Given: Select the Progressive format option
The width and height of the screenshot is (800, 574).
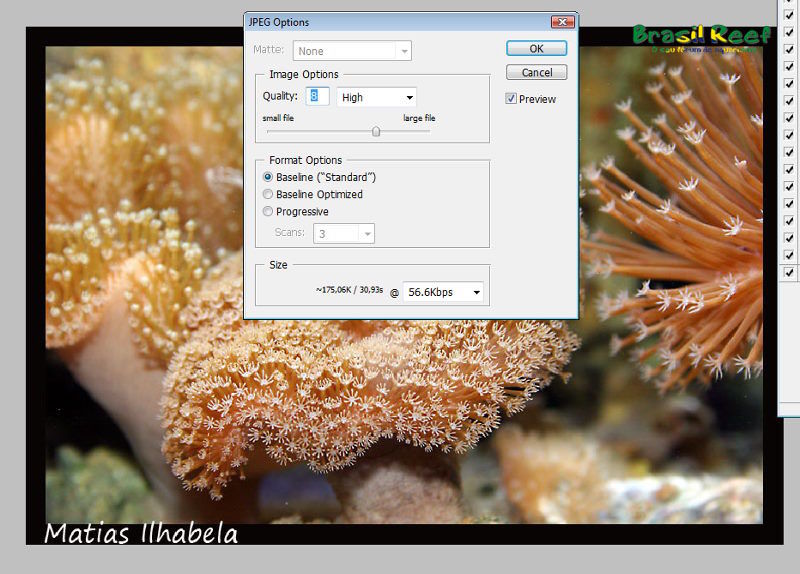Looking at the screenshot, I should [x=267, y=211].
